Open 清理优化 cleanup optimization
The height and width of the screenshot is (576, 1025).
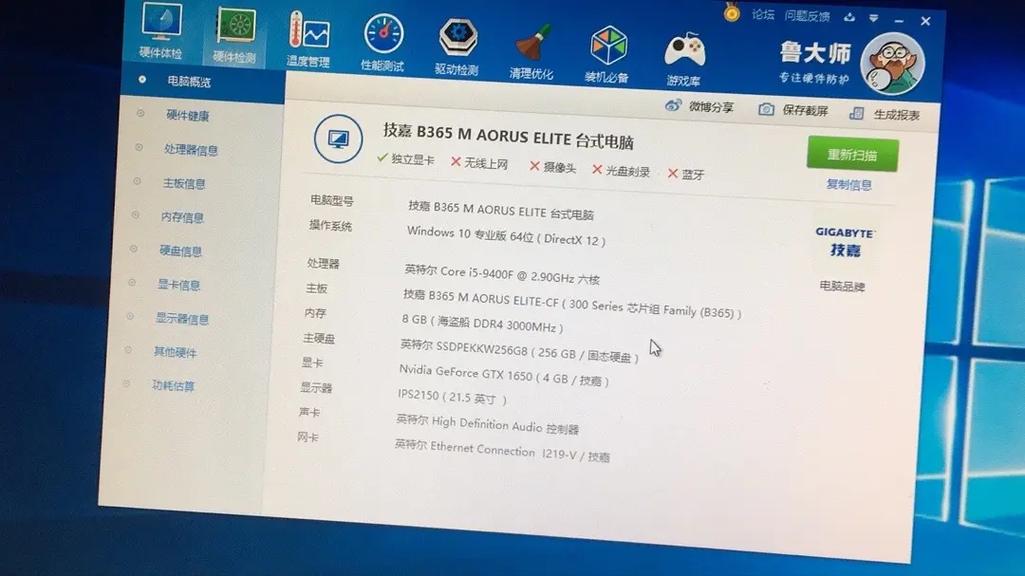click(532, 52)
